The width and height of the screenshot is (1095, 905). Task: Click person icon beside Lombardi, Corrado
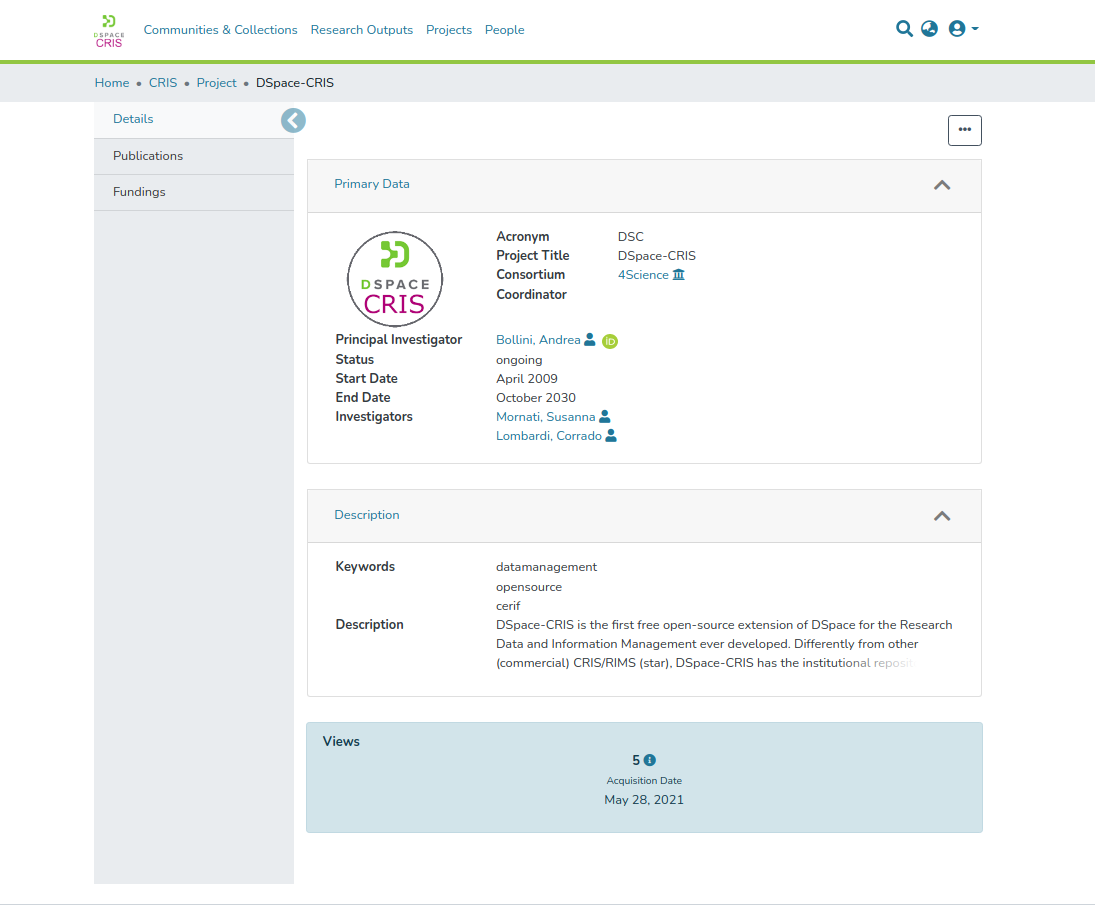point(611,436)
